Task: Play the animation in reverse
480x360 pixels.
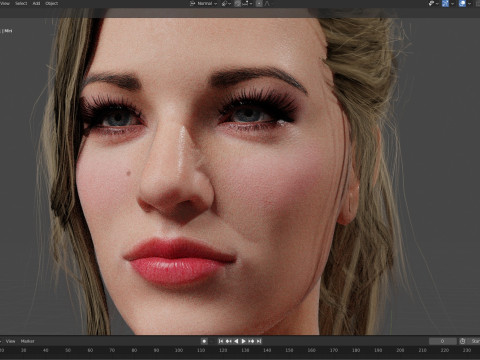Action: [236, 341]
